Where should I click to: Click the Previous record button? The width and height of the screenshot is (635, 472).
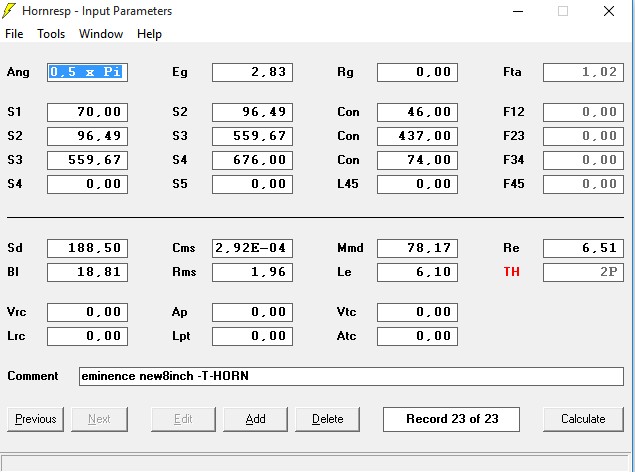pos(36,419)
